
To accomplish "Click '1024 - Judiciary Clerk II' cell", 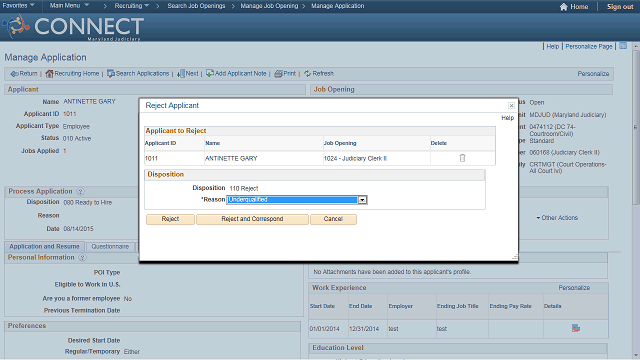I will pyautogui.click(x=355, y=158).
